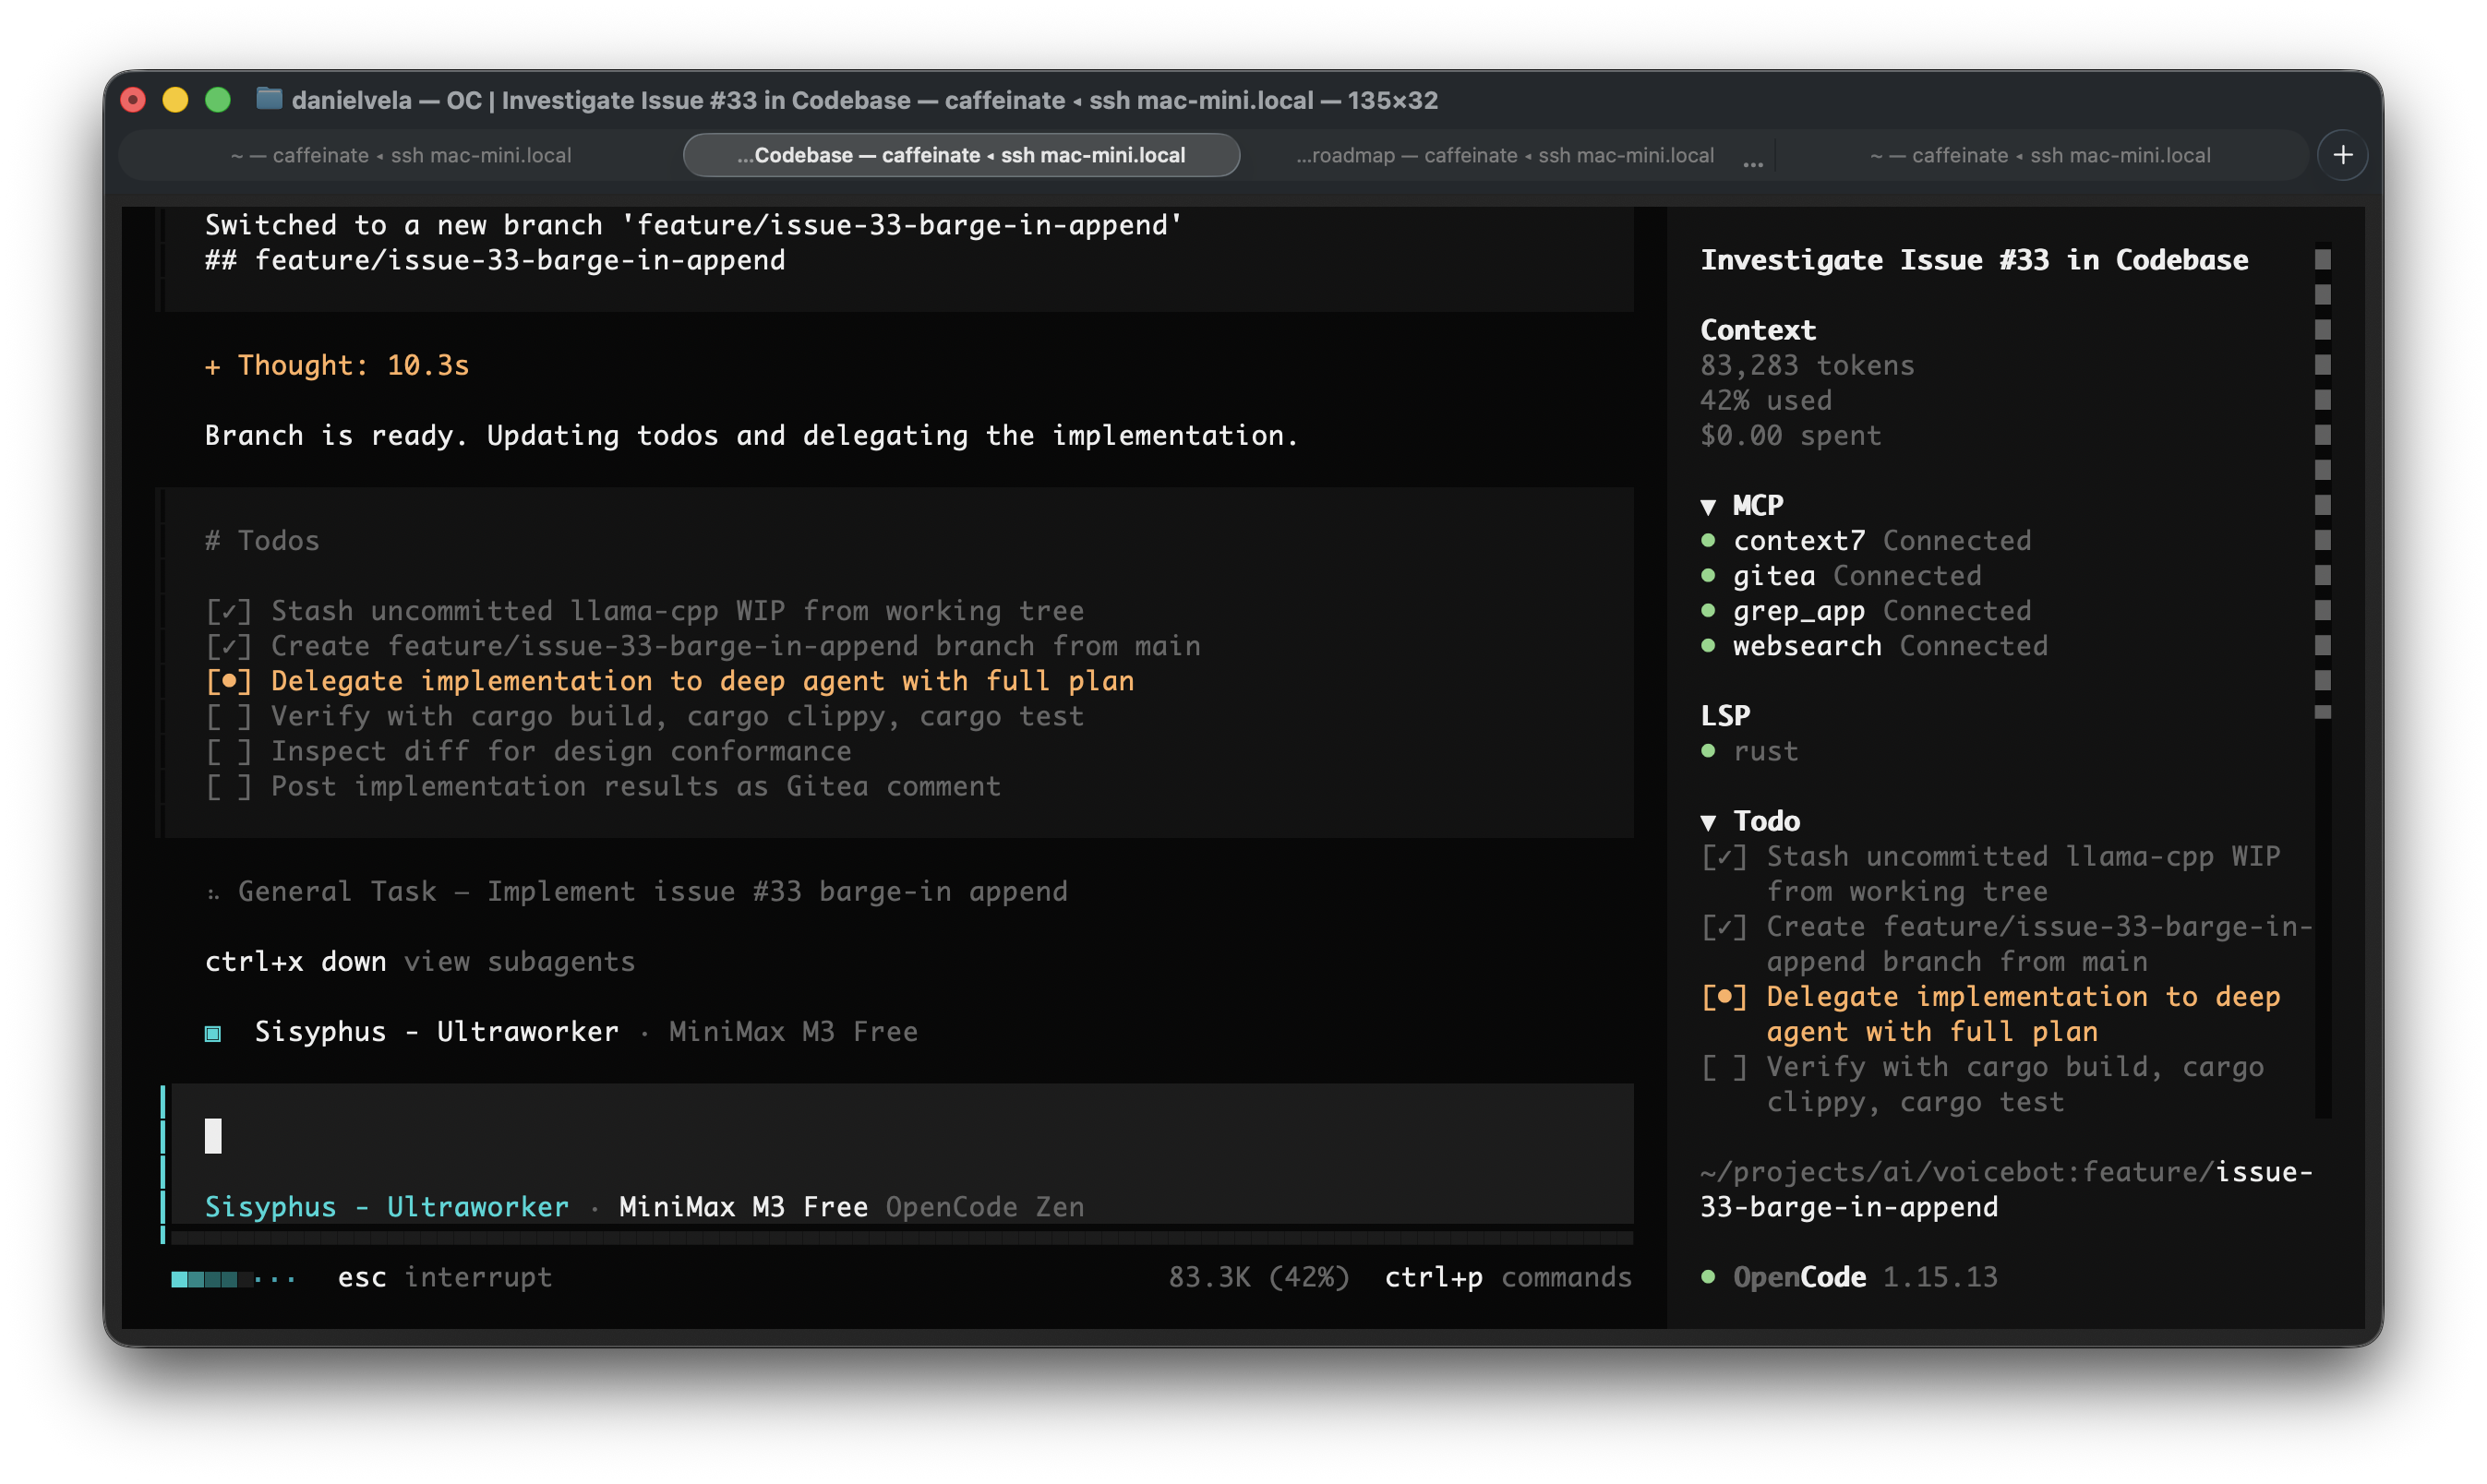This screenshot has width=2487, height=1484.
Task: Click the folder icon in the title bar
Action: (268, 99)
